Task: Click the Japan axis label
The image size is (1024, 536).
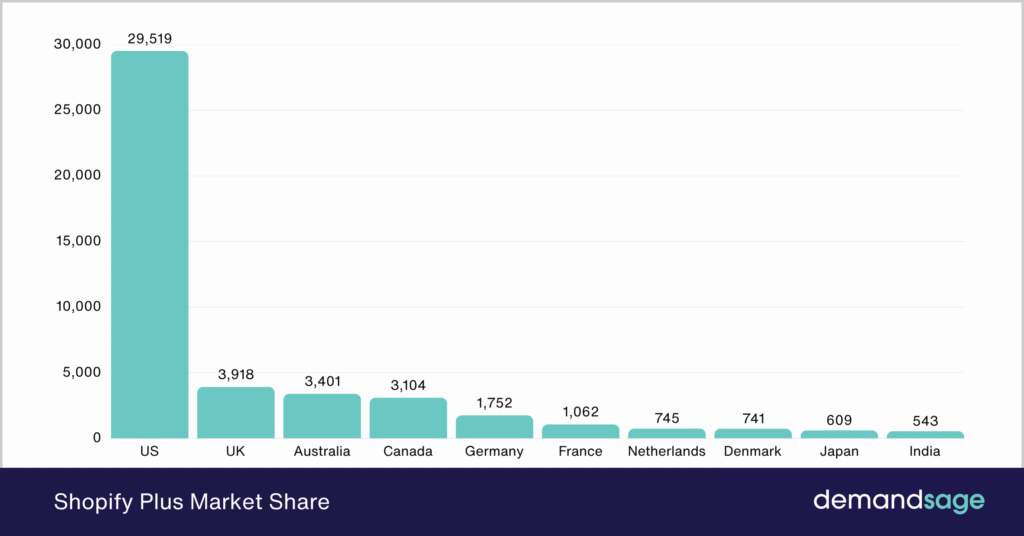Action: [x=839, y=452]
